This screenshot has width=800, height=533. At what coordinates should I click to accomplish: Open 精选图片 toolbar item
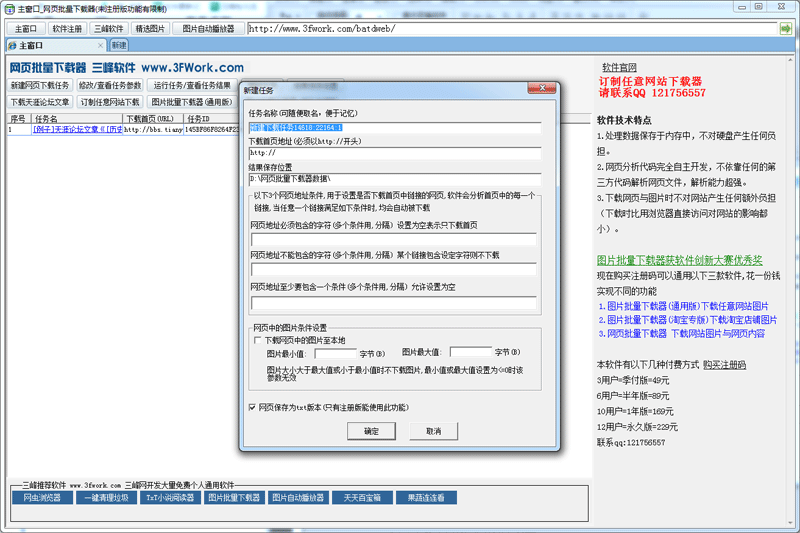[x=150, y=29]
